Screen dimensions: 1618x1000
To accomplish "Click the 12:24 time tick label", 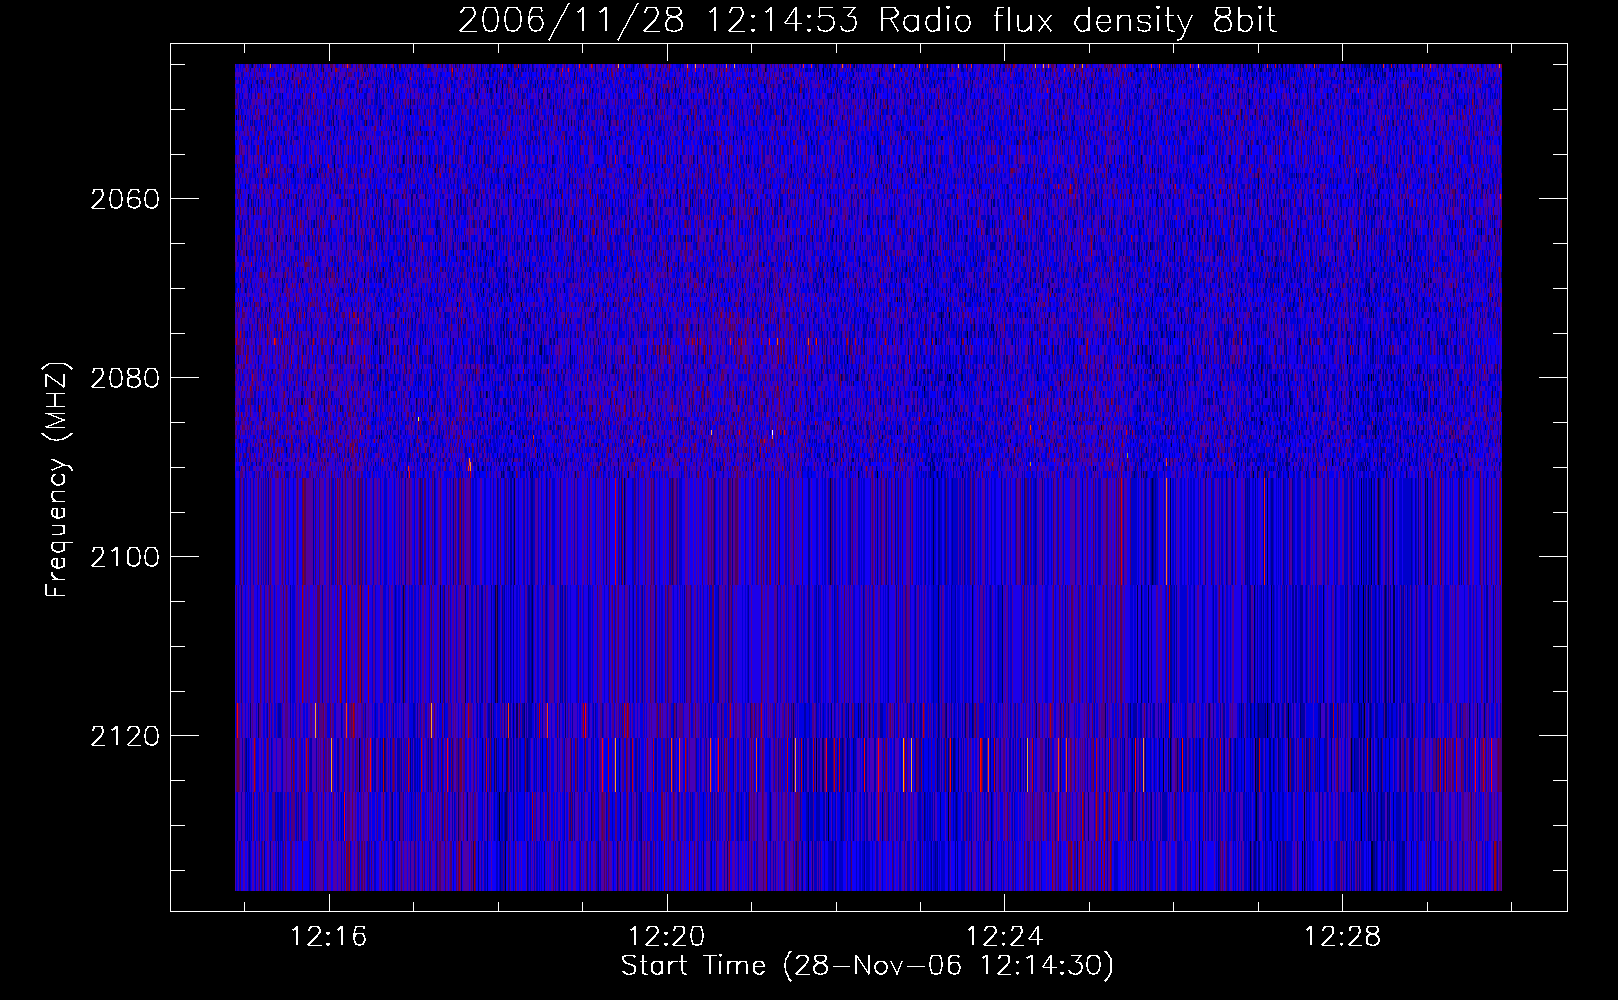I will point(1005,936).
